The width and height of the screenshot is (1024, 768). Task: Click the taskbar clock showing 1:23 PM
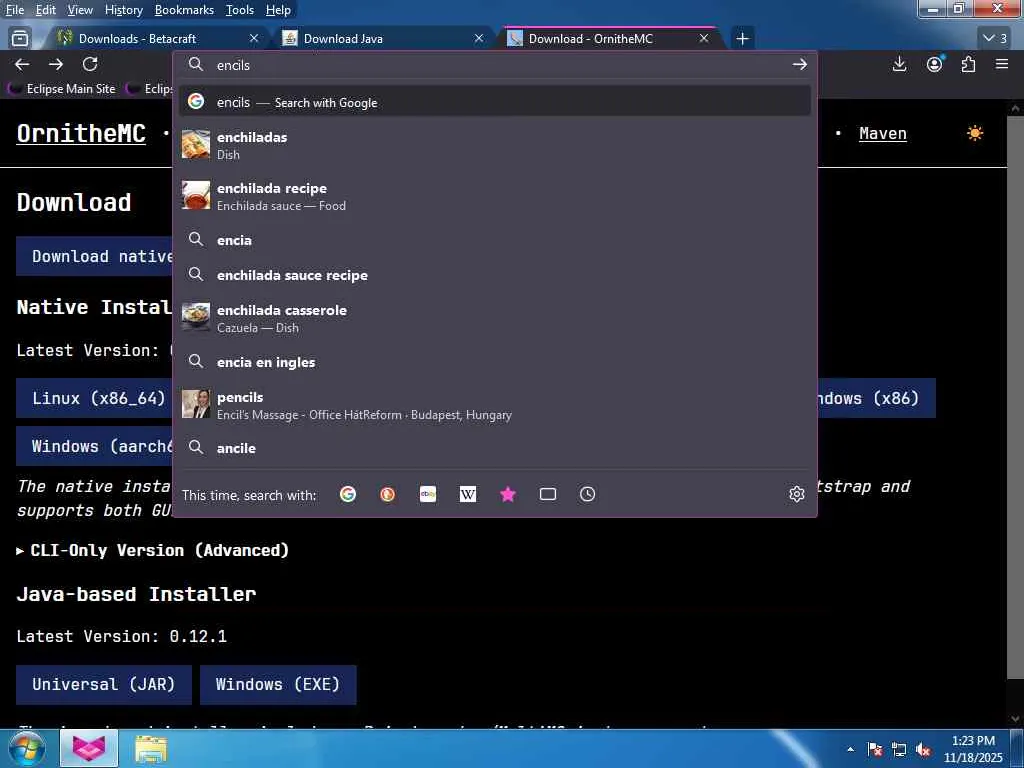(973, 749)
